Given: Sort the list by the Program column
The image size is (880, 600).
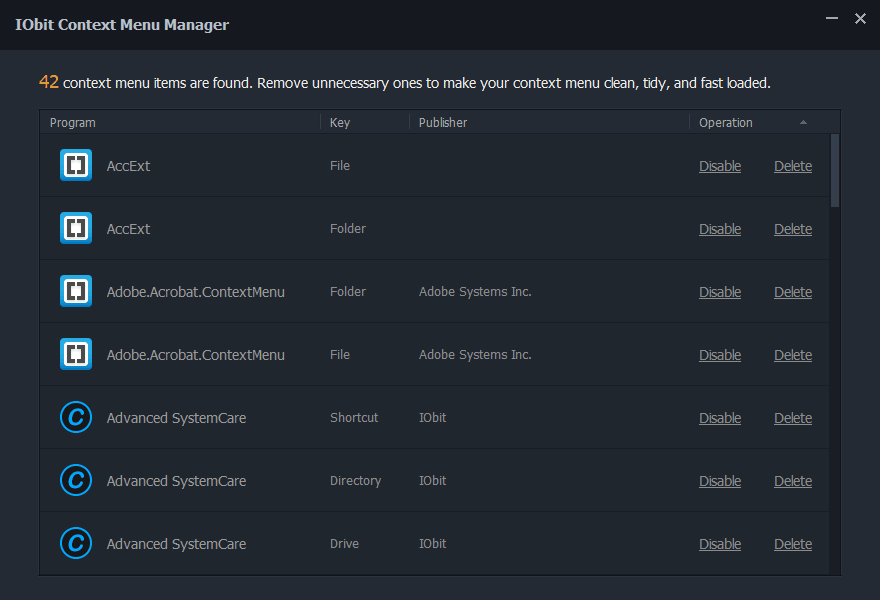Looking at the screenshot, I should tap(70, 122).
